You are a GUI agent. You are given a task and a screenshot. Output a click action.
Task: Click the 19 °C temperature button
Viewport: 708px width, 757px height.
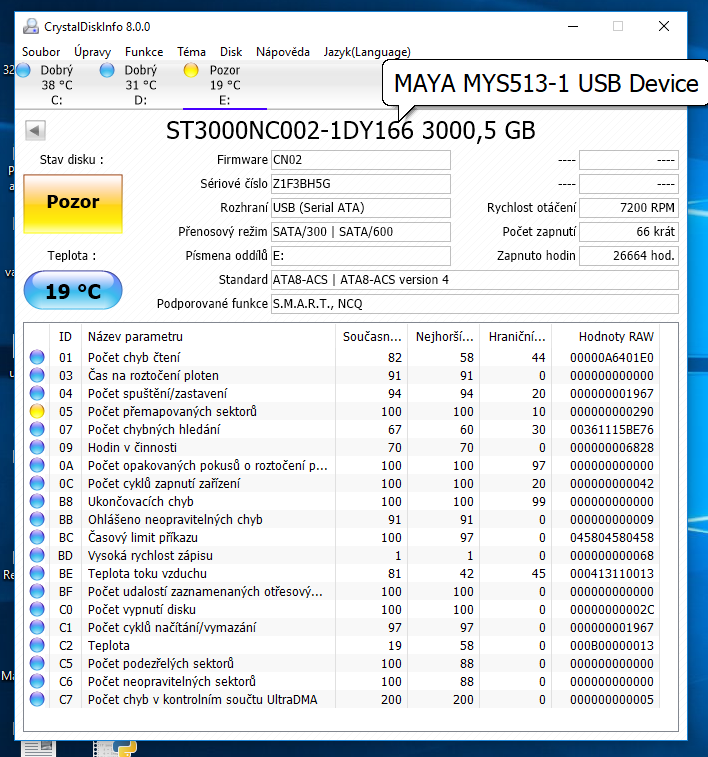(73, 291)
